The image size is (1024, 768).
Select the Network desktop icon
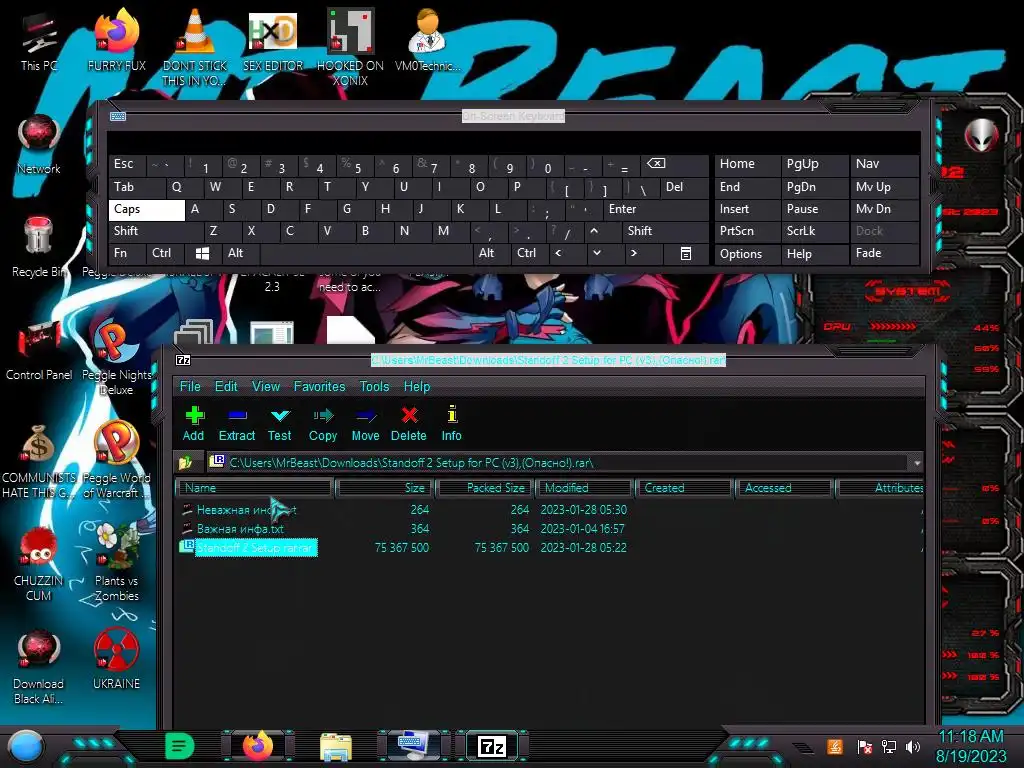tap(39, 145)
